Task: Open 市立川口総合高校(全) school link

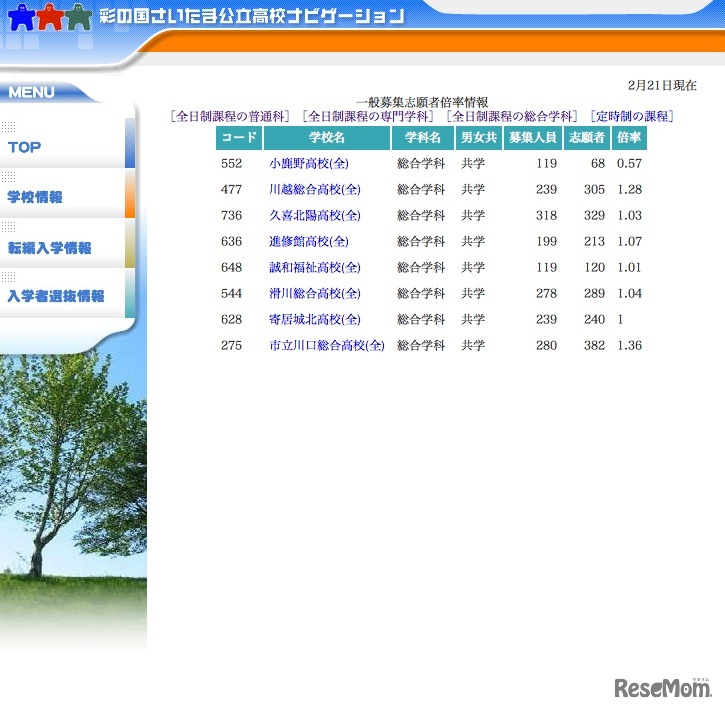Action: point(327,345)
